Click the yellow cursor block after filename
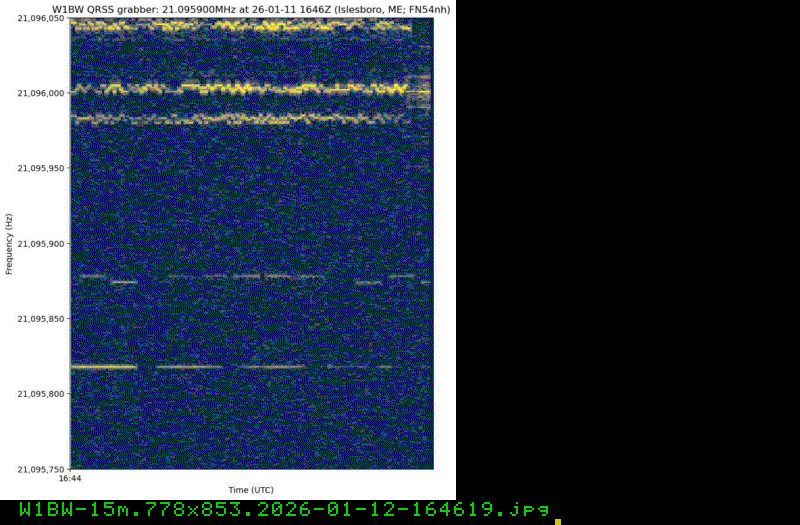Viewport: 800px width, 525px height. pos(558,521)
